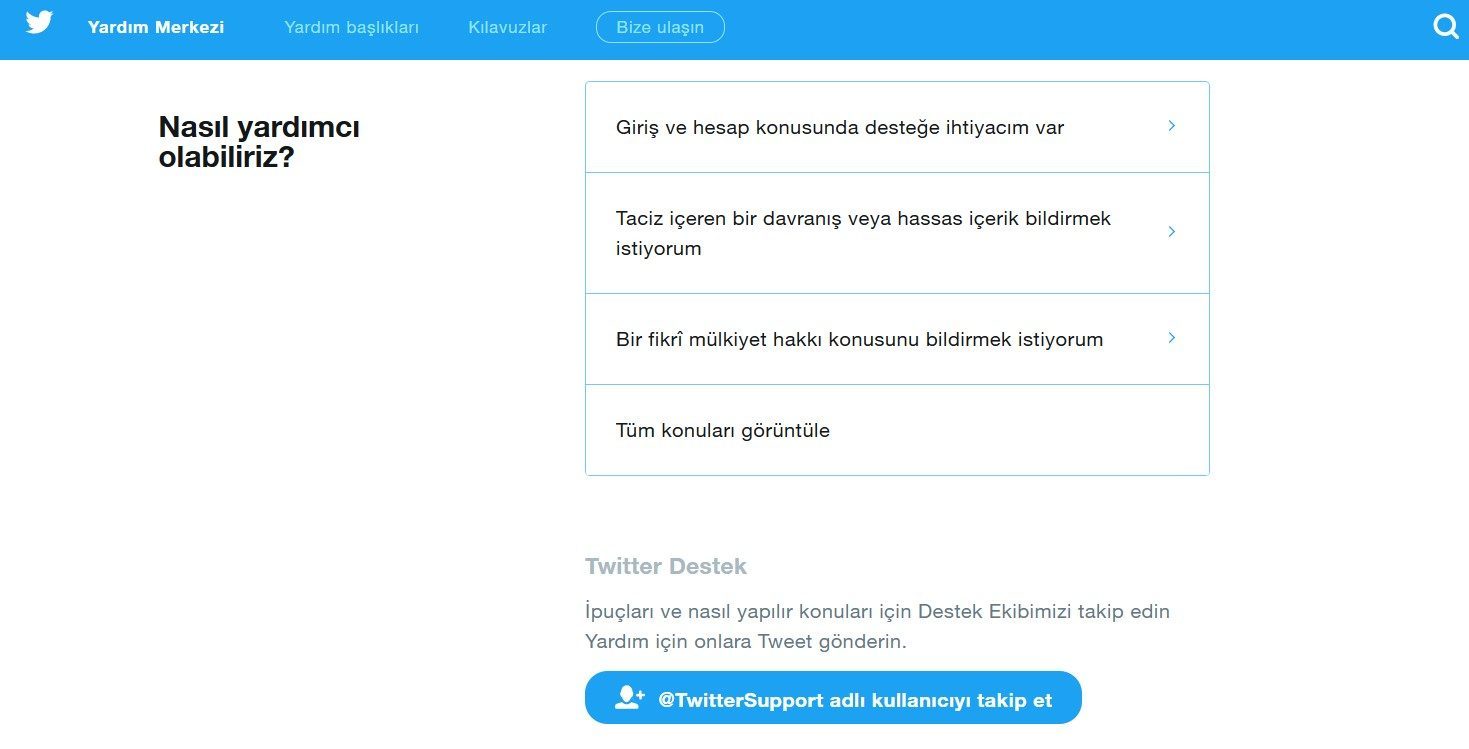Open Tüm konuları görüntüle

coord(897,430)
